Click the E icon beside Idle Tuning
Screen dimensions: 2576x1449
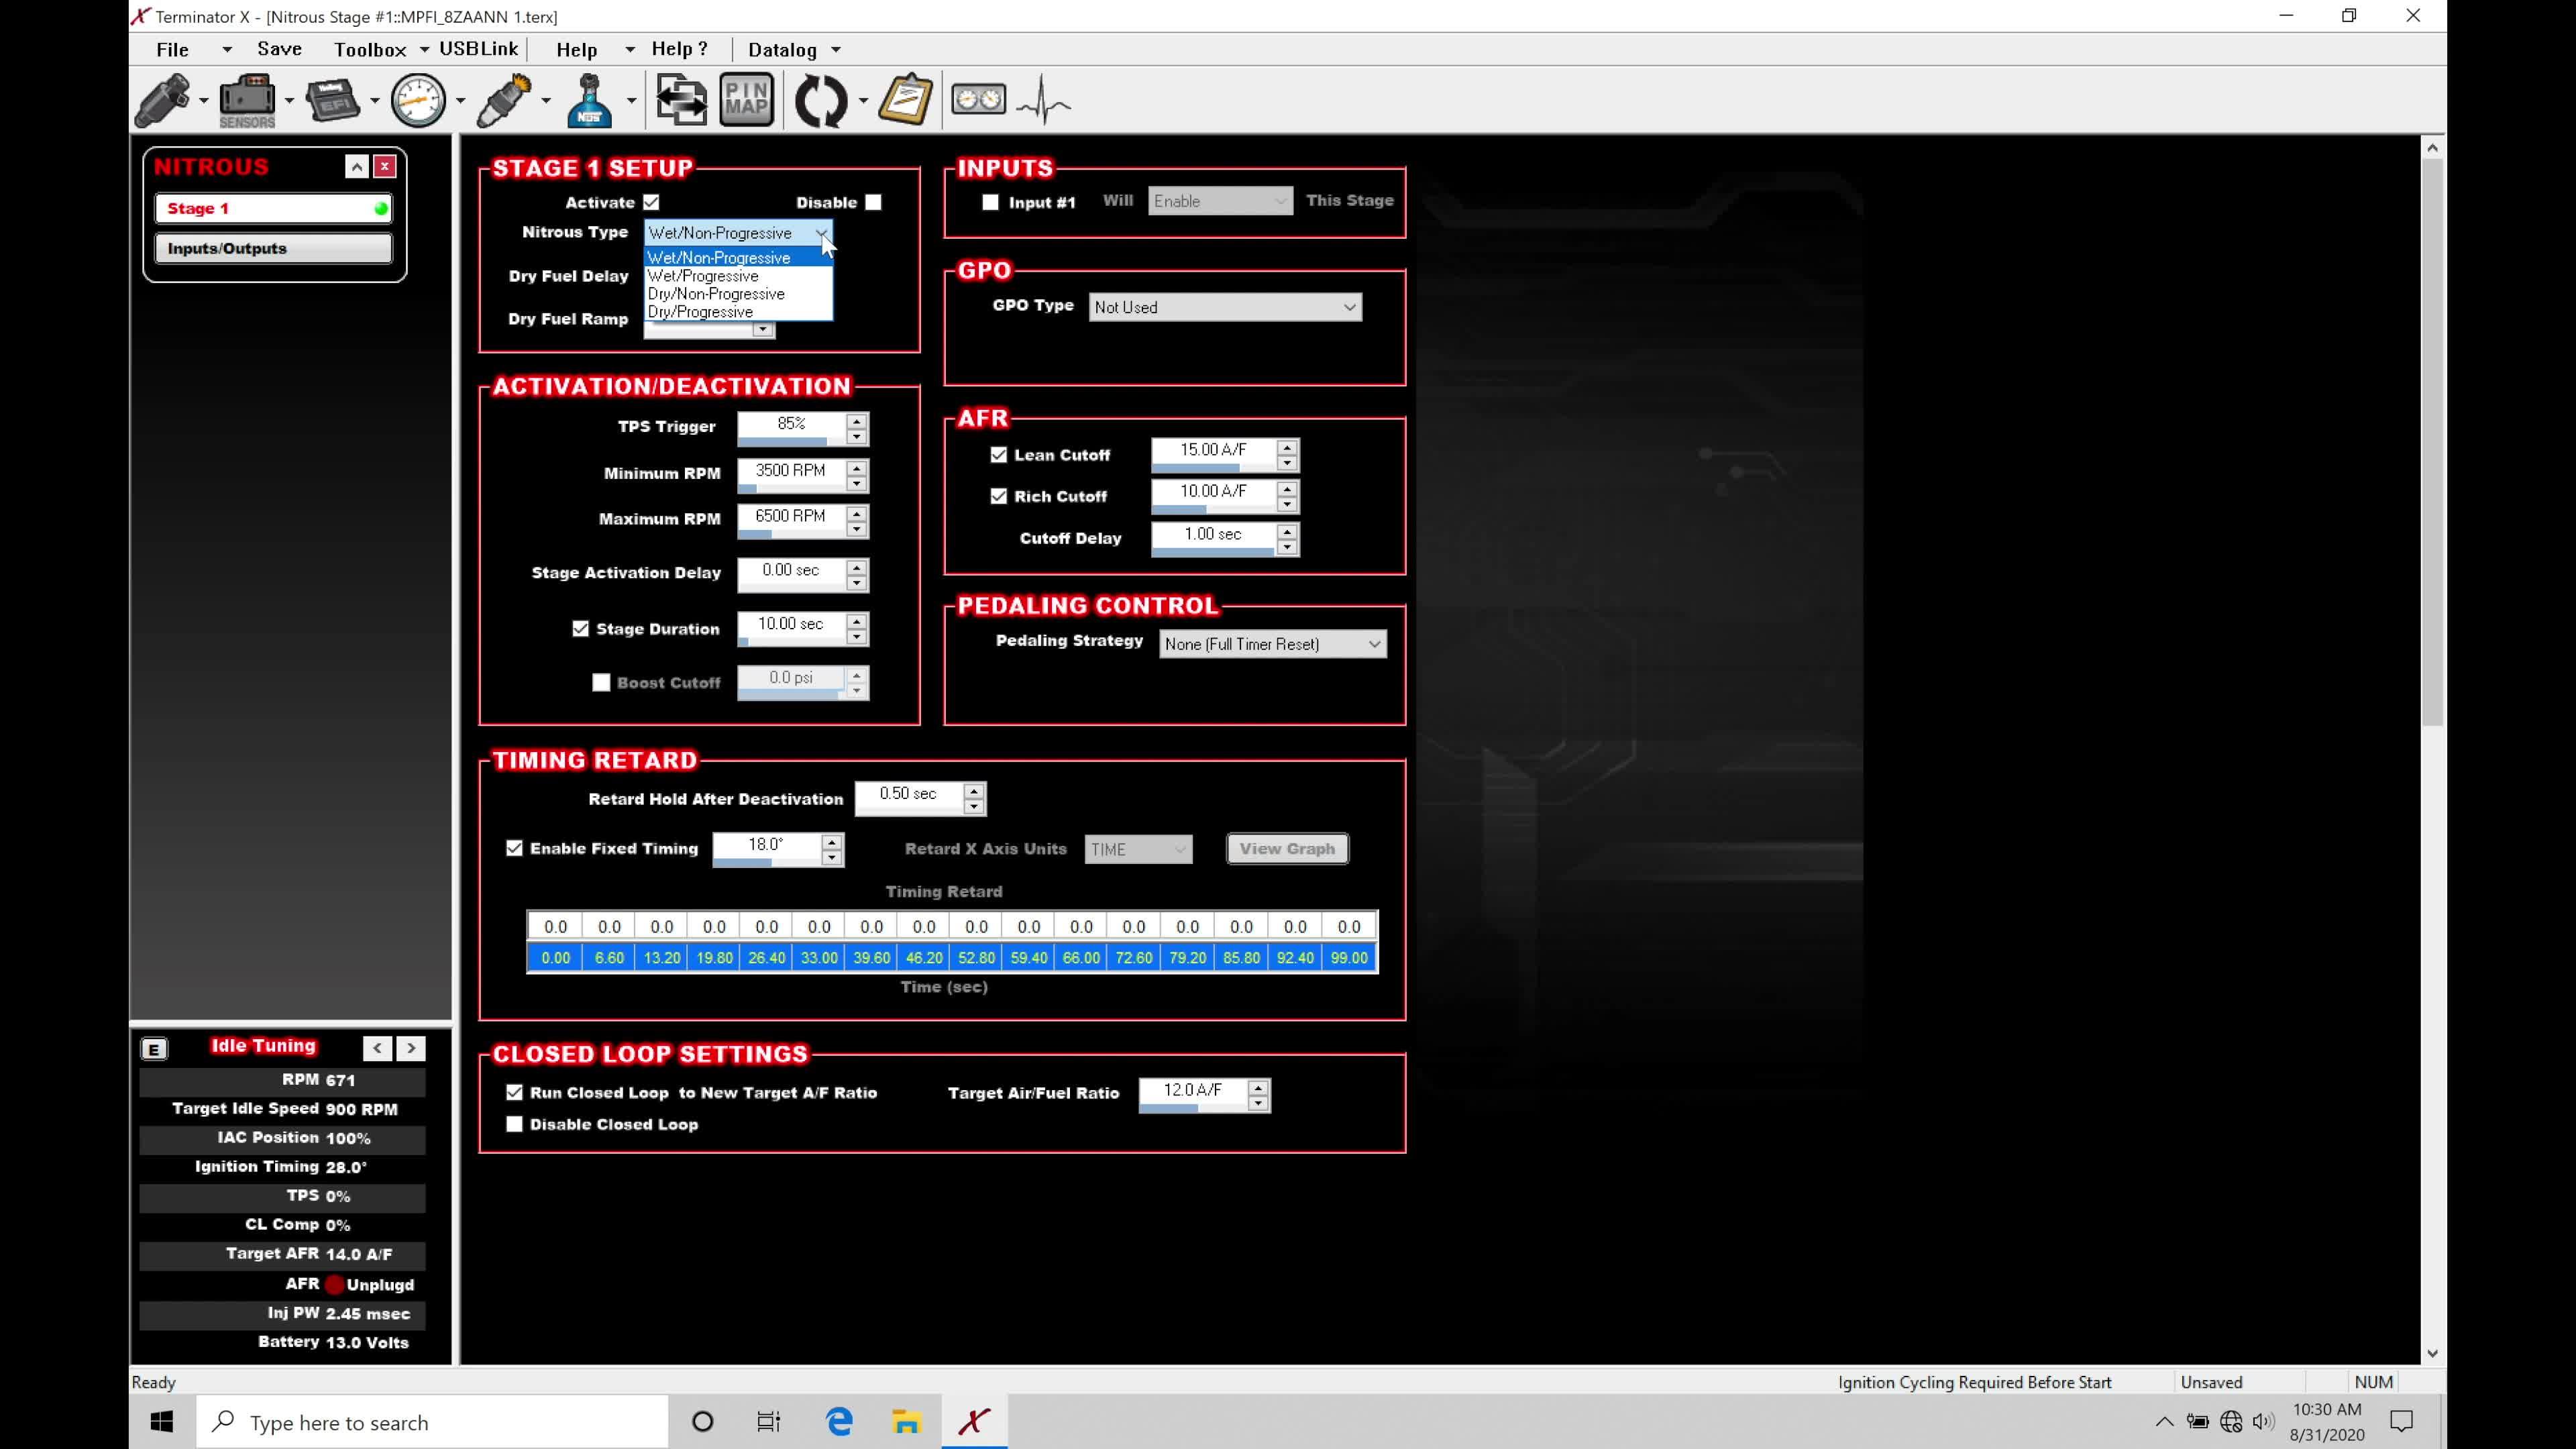(x=154, y=1049)
